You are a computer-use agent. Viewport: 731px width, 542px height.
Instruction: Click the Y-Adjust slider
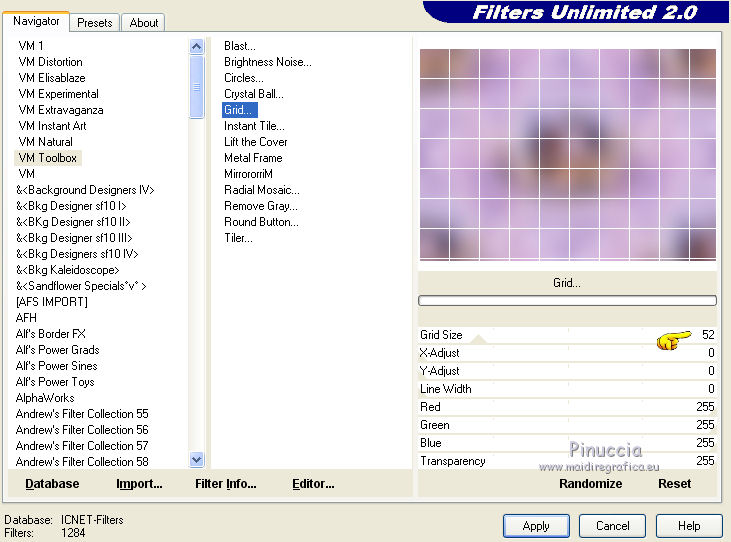click(x=567, y=371)
